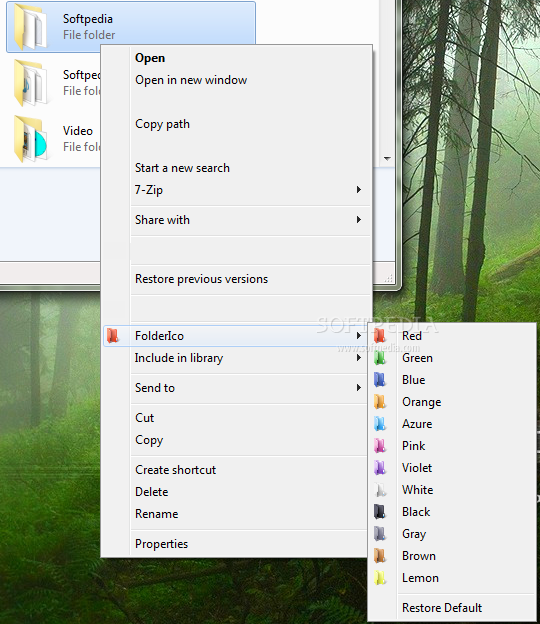Click the music folder icon in Explorer
Viewport: 540px width, 624px height.
31,83
